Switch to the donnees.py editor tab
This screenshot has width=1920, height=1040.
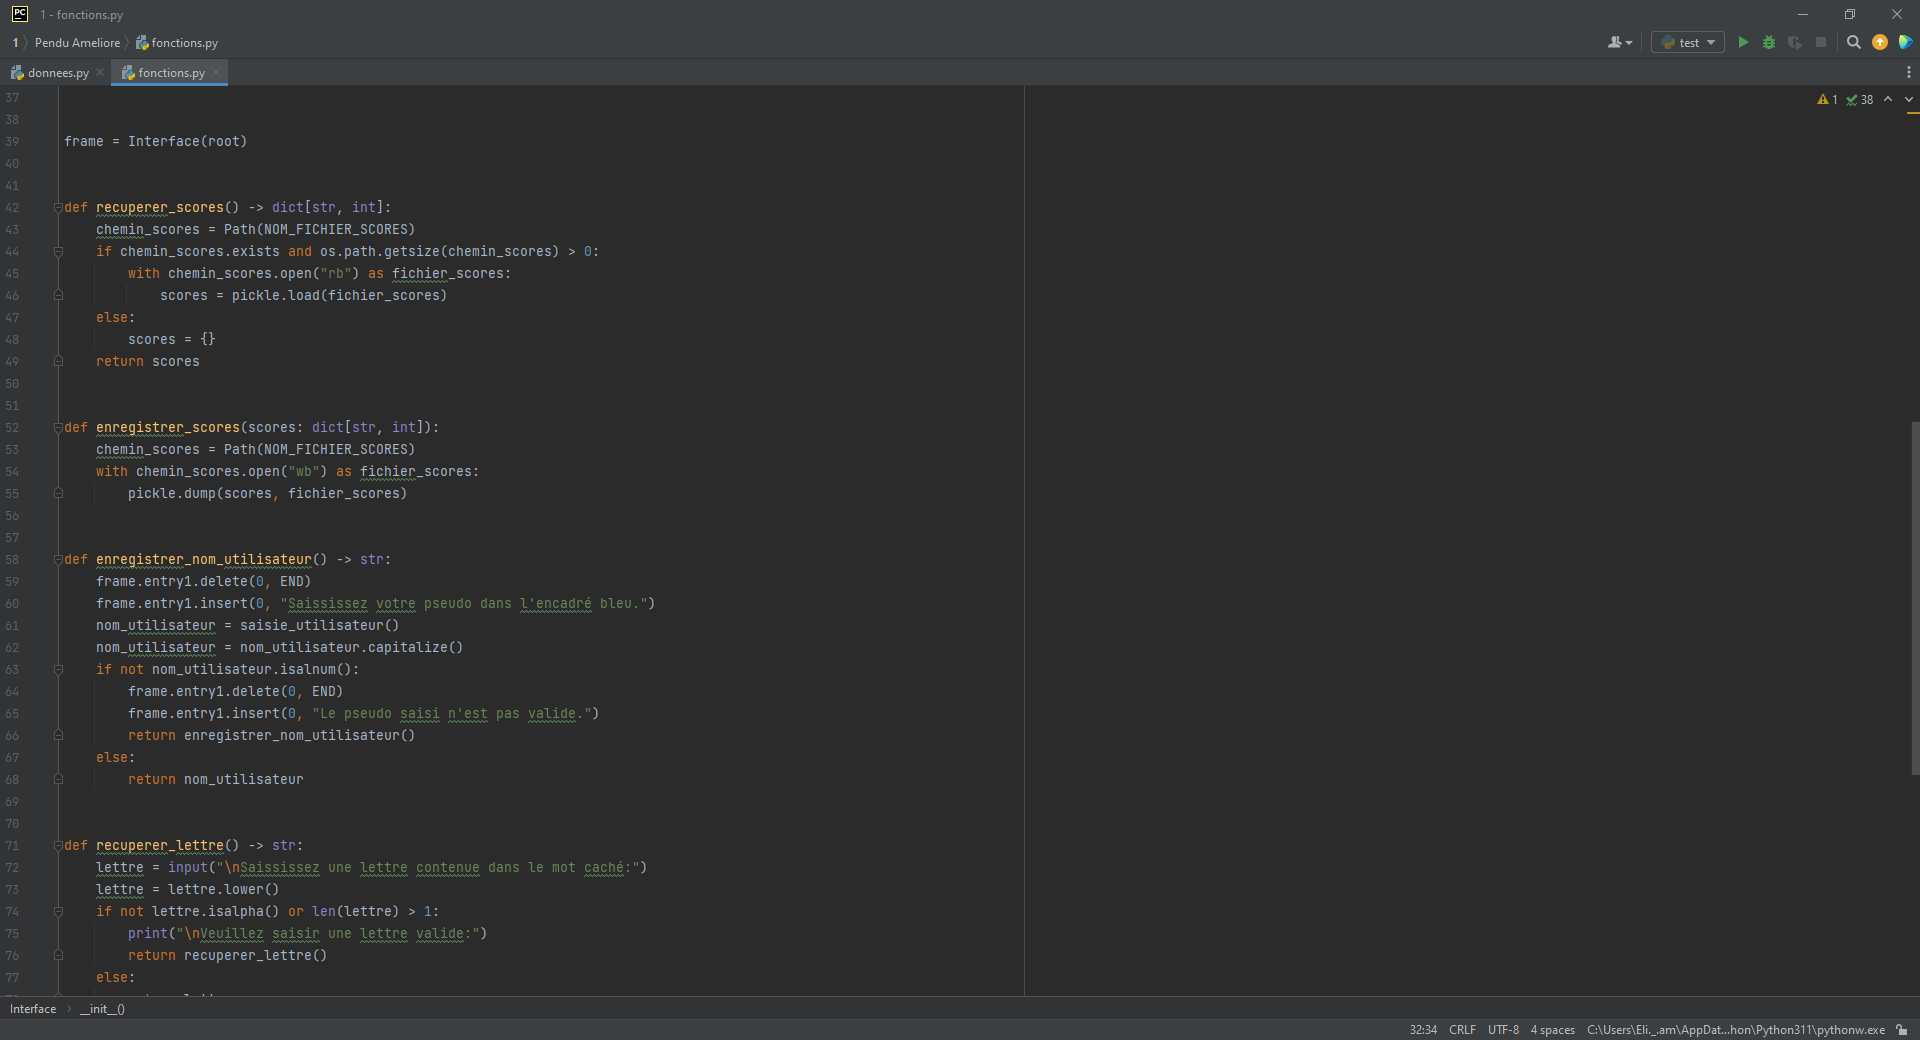click(57, 73)
